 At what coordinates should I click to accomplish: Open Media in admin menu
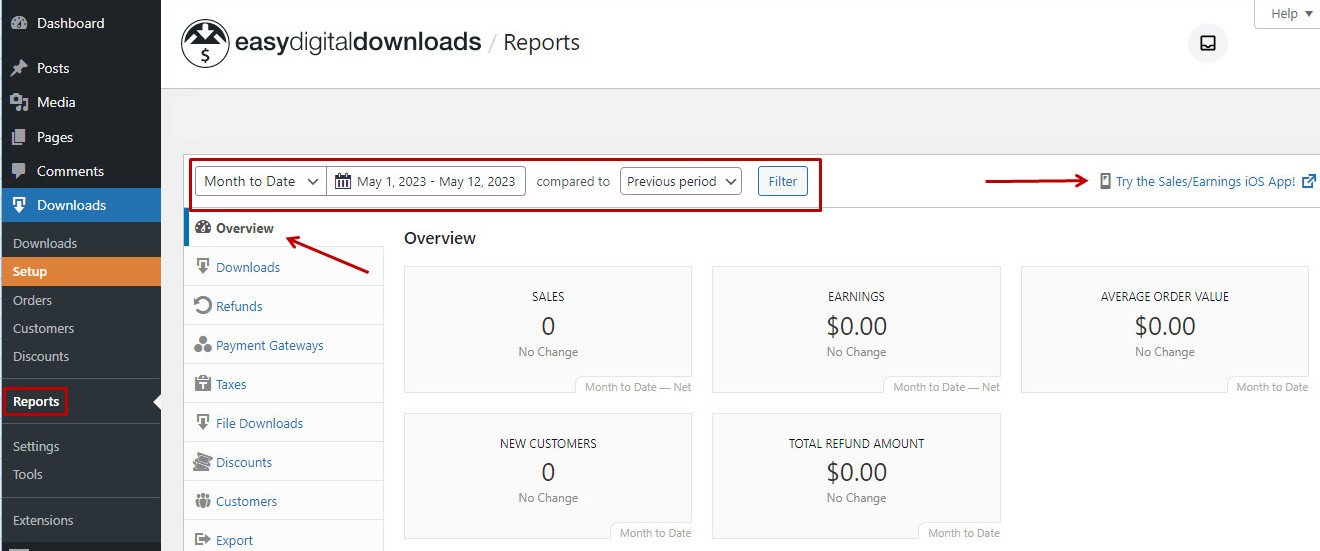pos(80,102)
